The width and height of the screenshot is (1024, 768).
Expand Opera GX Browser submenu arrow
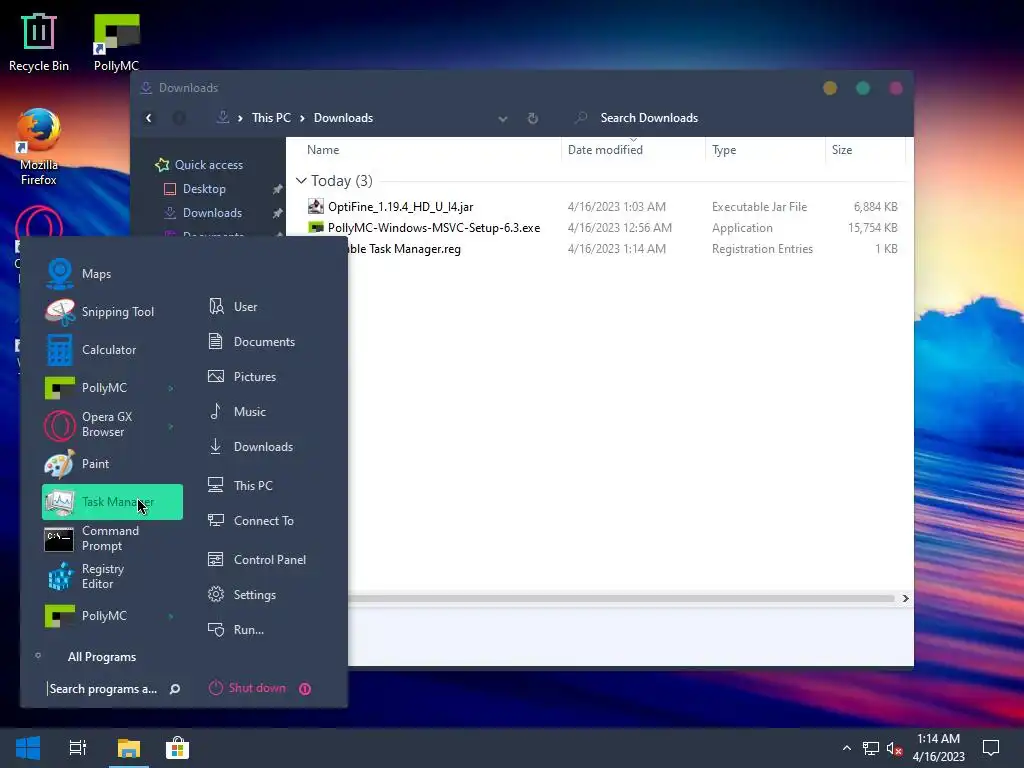[x=171, y=426]
